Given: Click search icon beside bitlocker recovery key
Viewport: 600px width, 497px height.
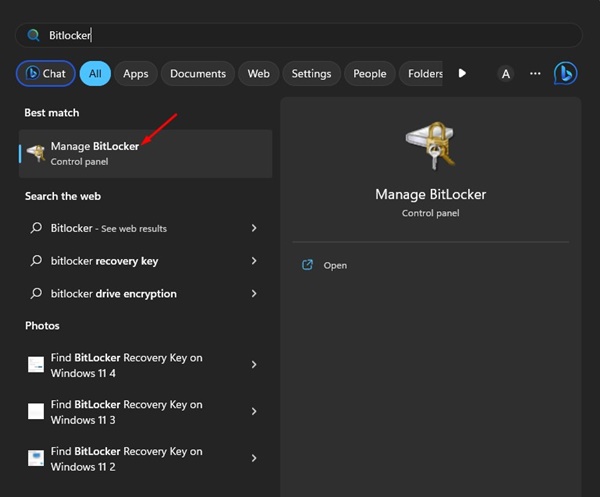Looking at the screenshot, I should [36, 261].
